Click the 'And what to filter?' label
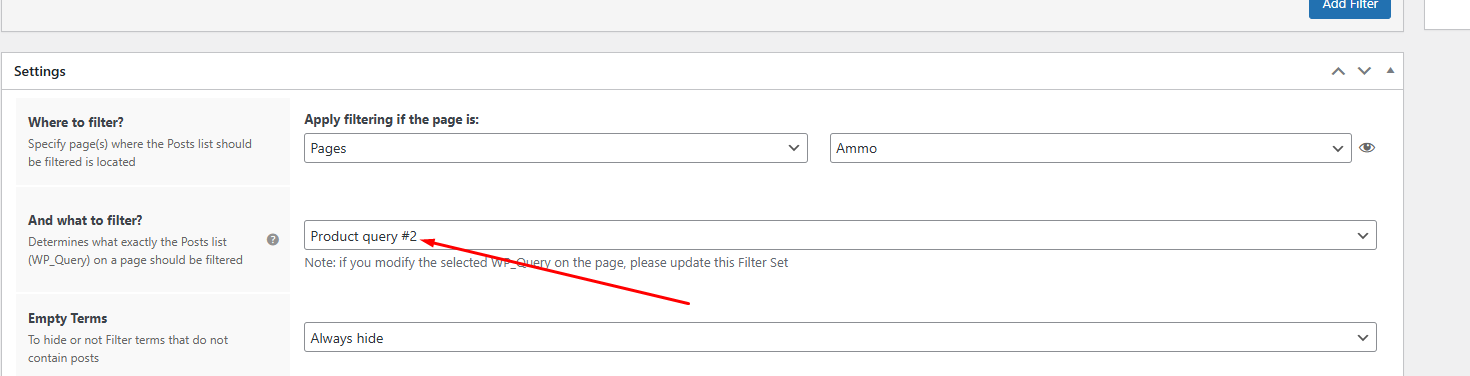1470x376 pixels. [86, 220]
